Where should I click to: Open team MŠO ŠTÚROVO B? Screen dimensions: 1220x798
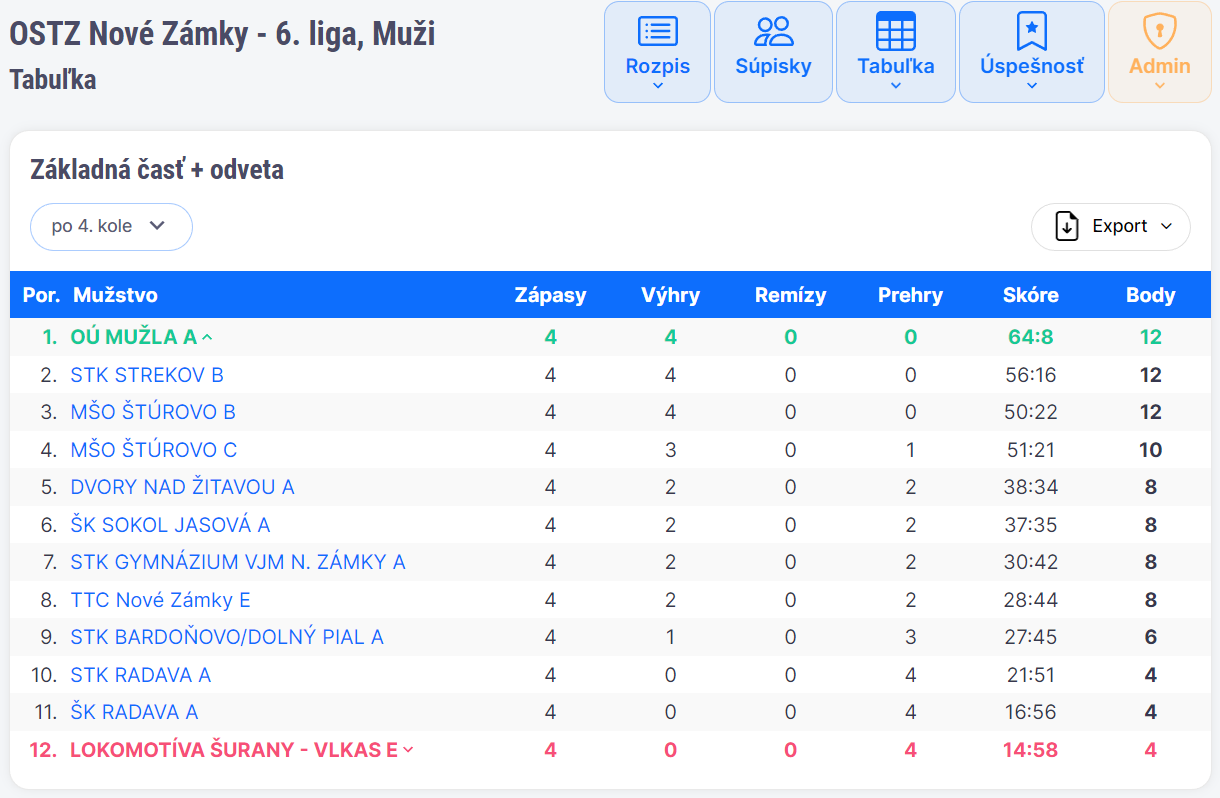(x=153, y=412)
